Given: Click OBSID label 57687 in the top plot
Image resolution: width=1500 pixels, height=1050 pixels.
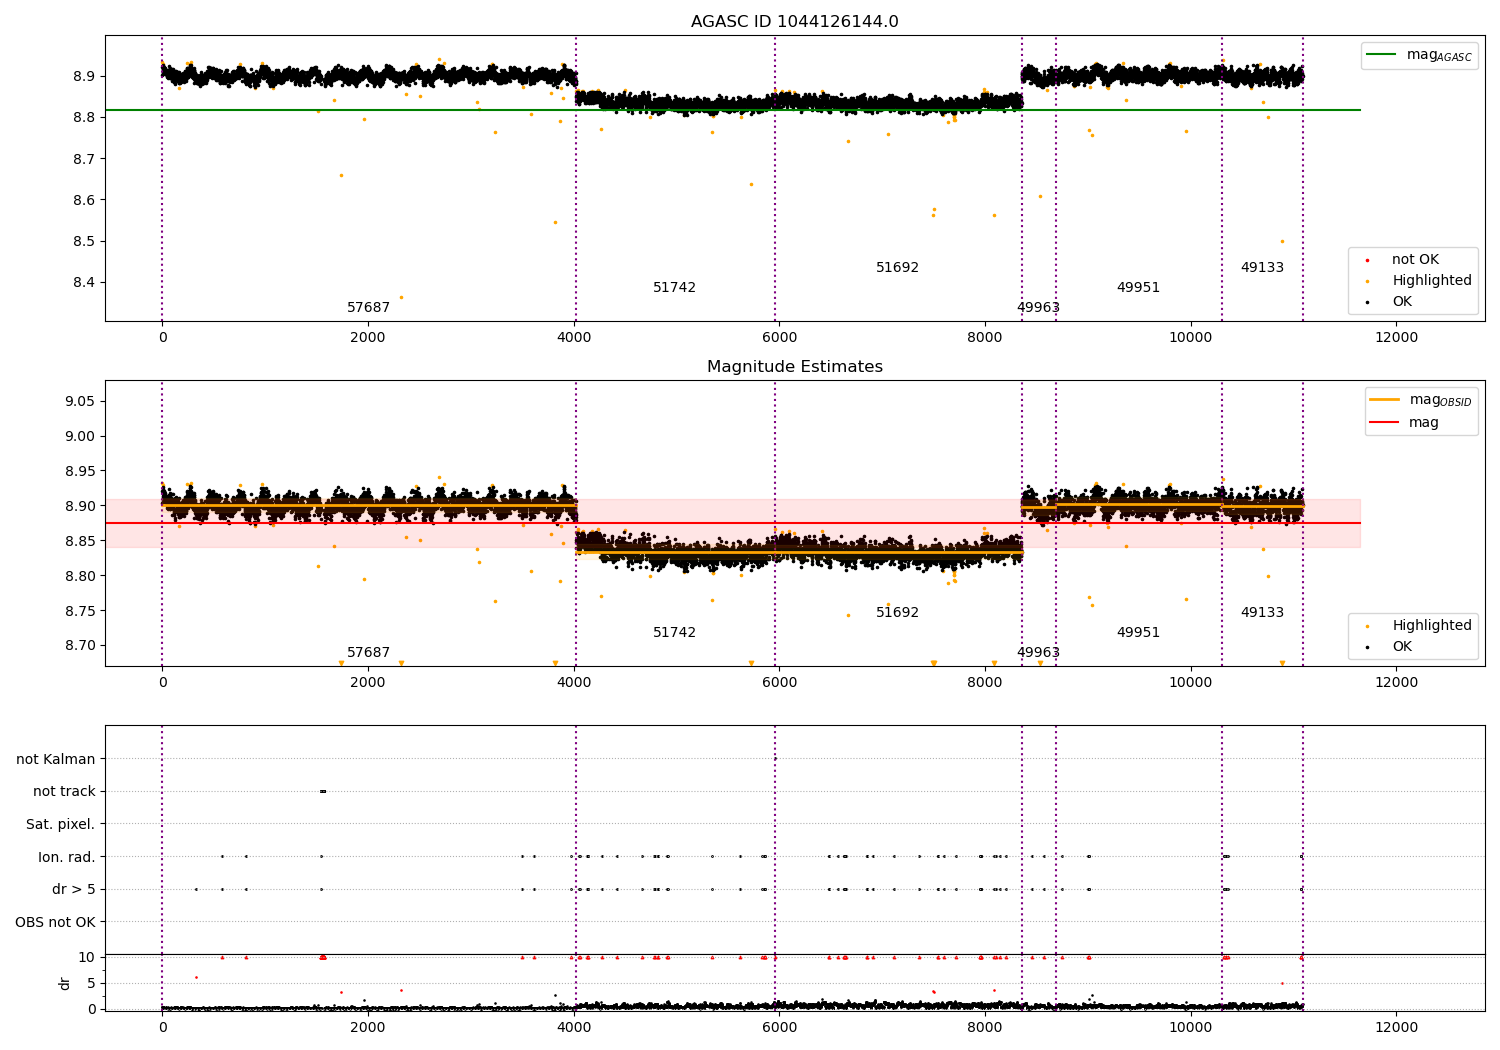Looking at the screenshot, I should tap(368, 308).
